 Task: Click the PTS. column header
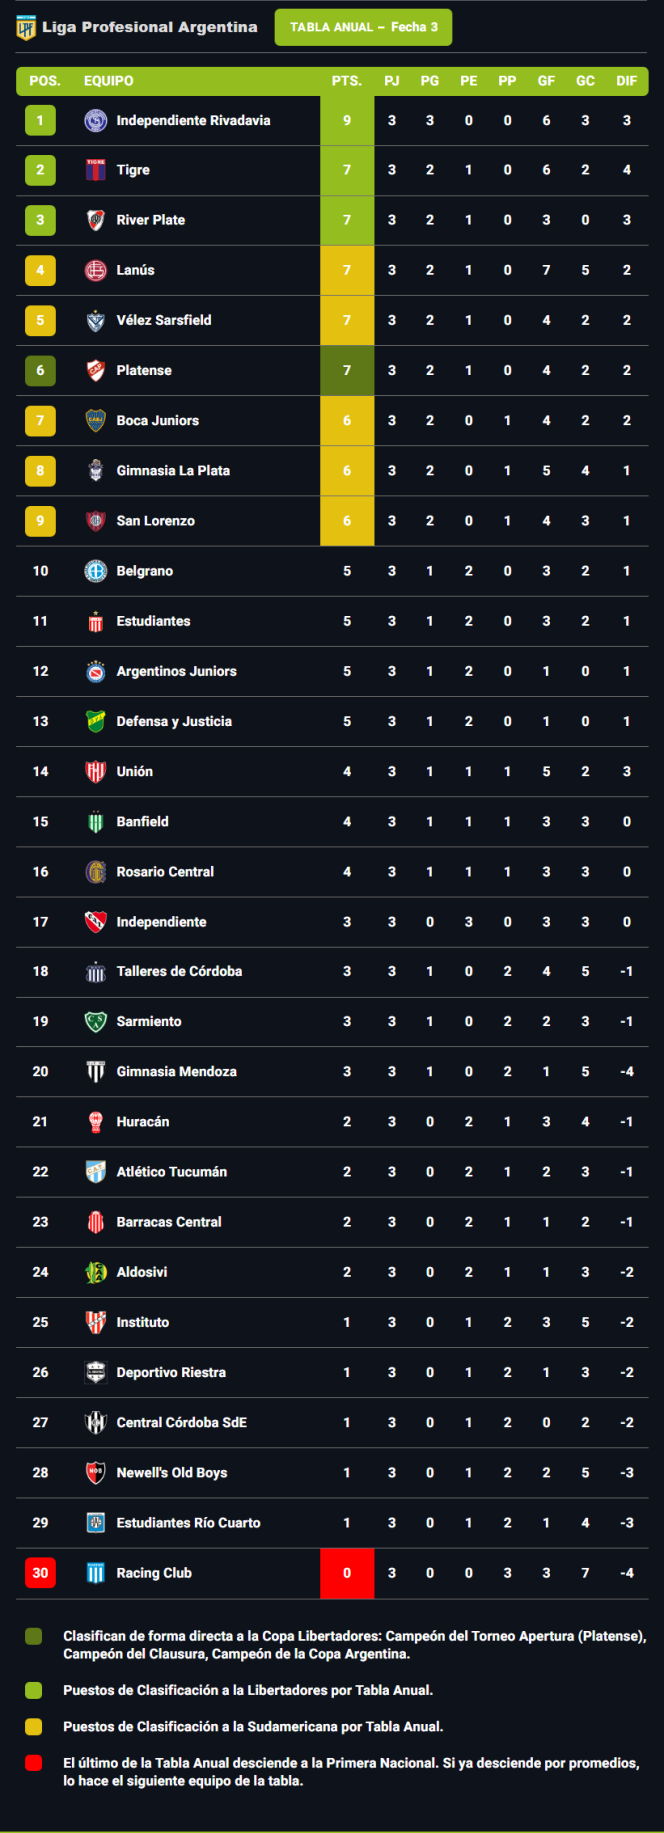pos(347,81)
